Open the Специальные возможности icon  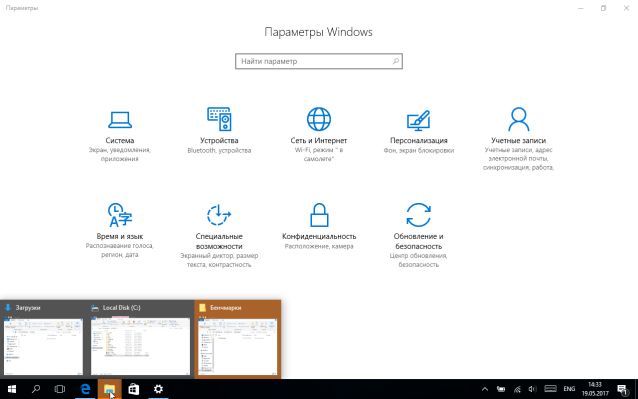tap(219, 215)
